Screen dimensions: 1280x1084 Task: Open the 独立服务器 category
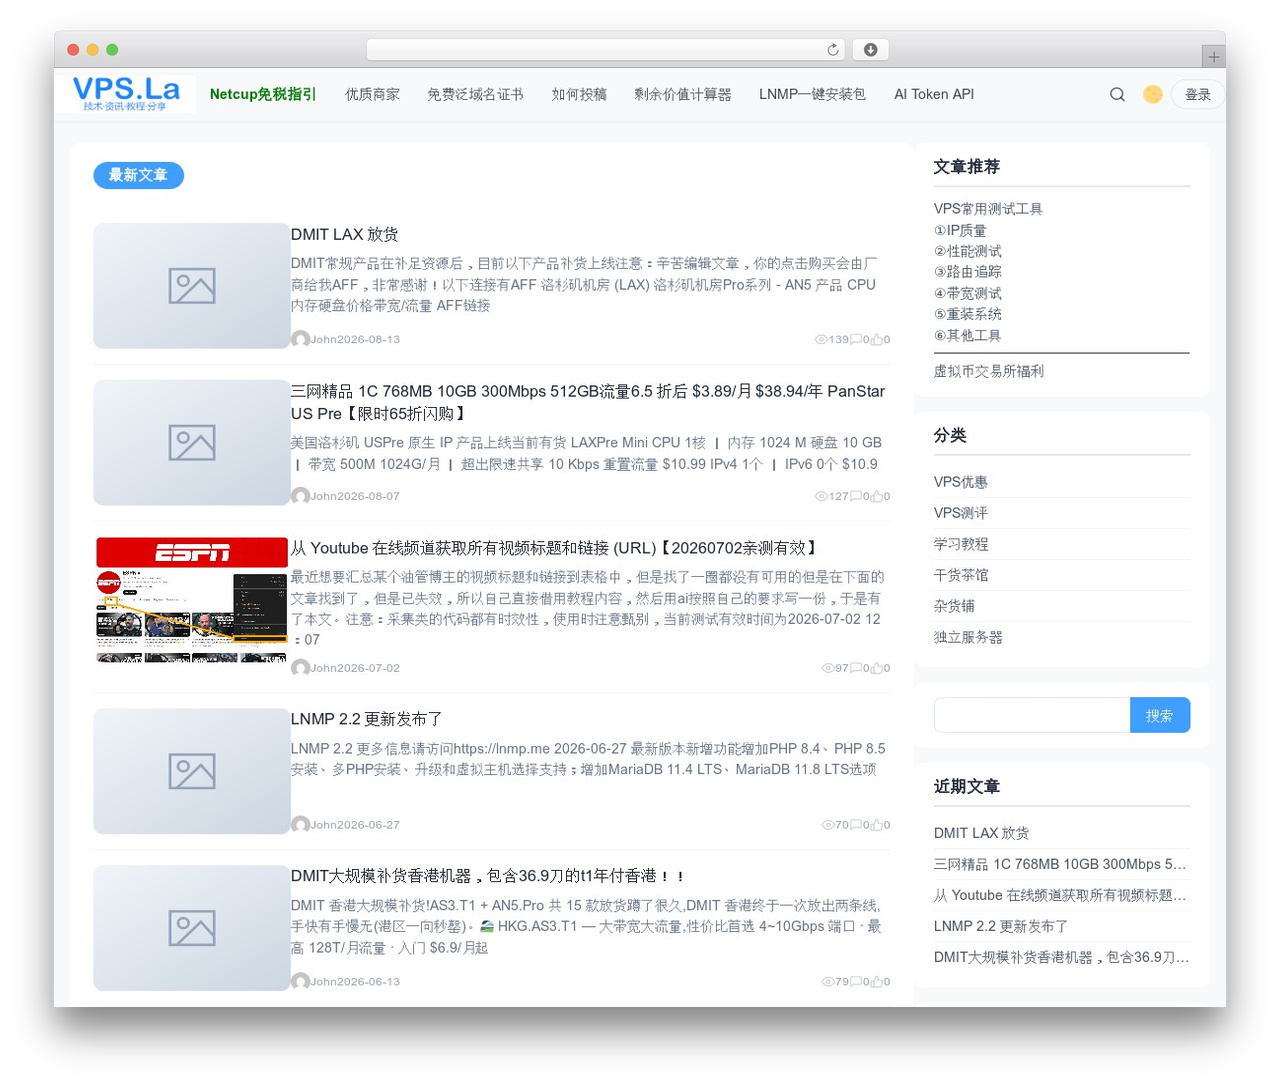(968, 637)
